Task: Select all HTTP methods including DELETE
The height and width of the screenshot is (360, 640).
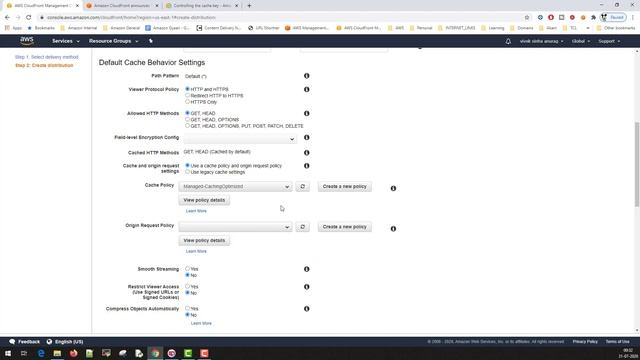Action: coord(187,126)
